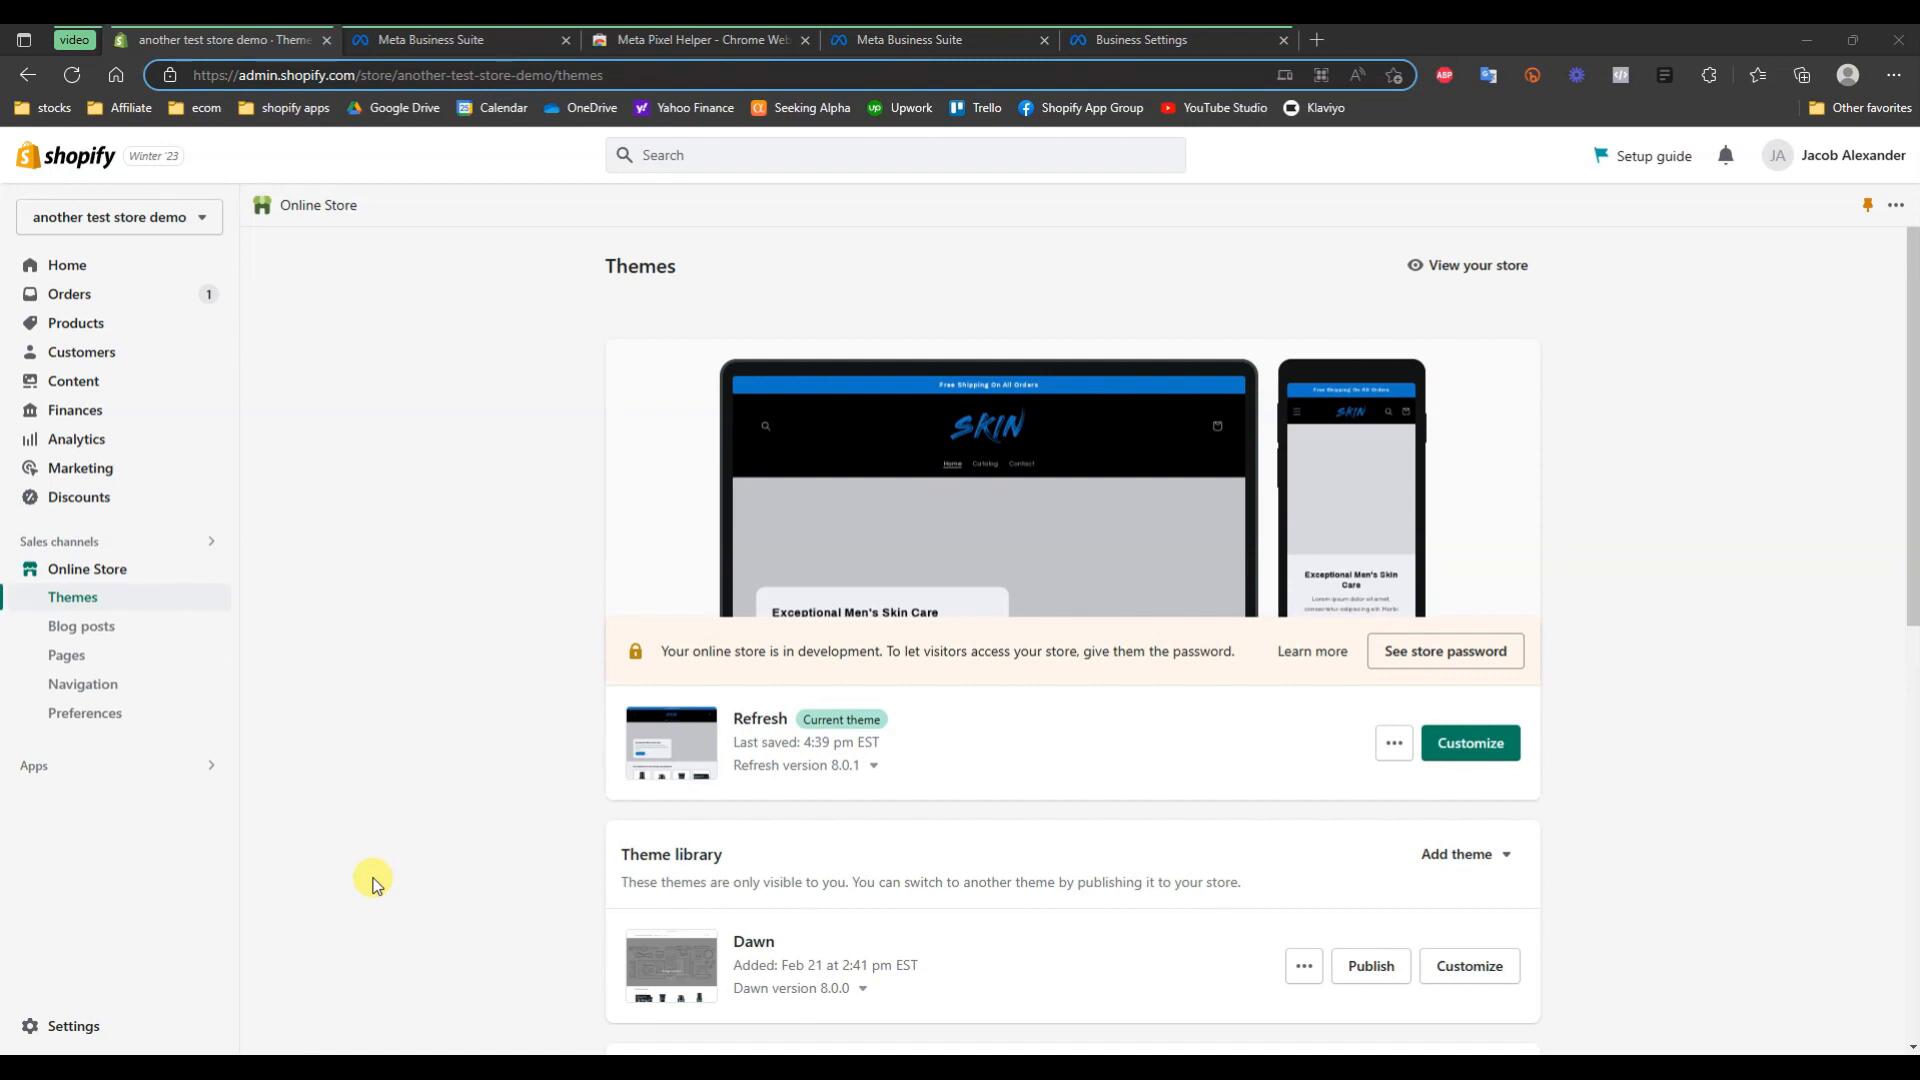Click the Shopify logo
1920x1080 pixels.
tap(66, 156)
